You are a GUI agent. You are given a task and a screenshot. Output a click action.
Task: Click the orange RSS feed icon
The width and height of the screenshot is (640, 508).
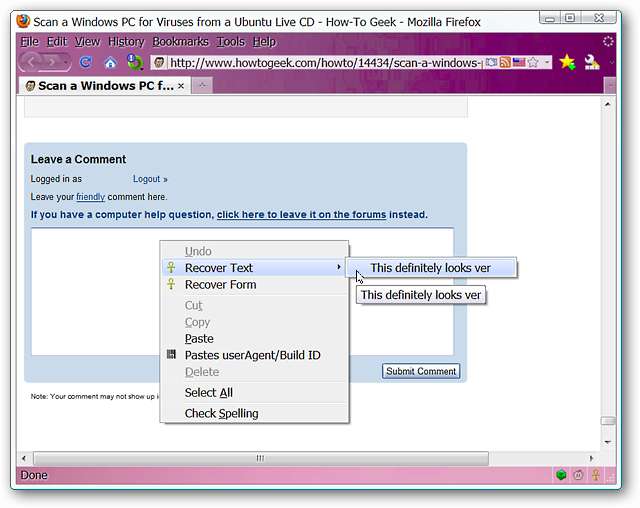505,62
